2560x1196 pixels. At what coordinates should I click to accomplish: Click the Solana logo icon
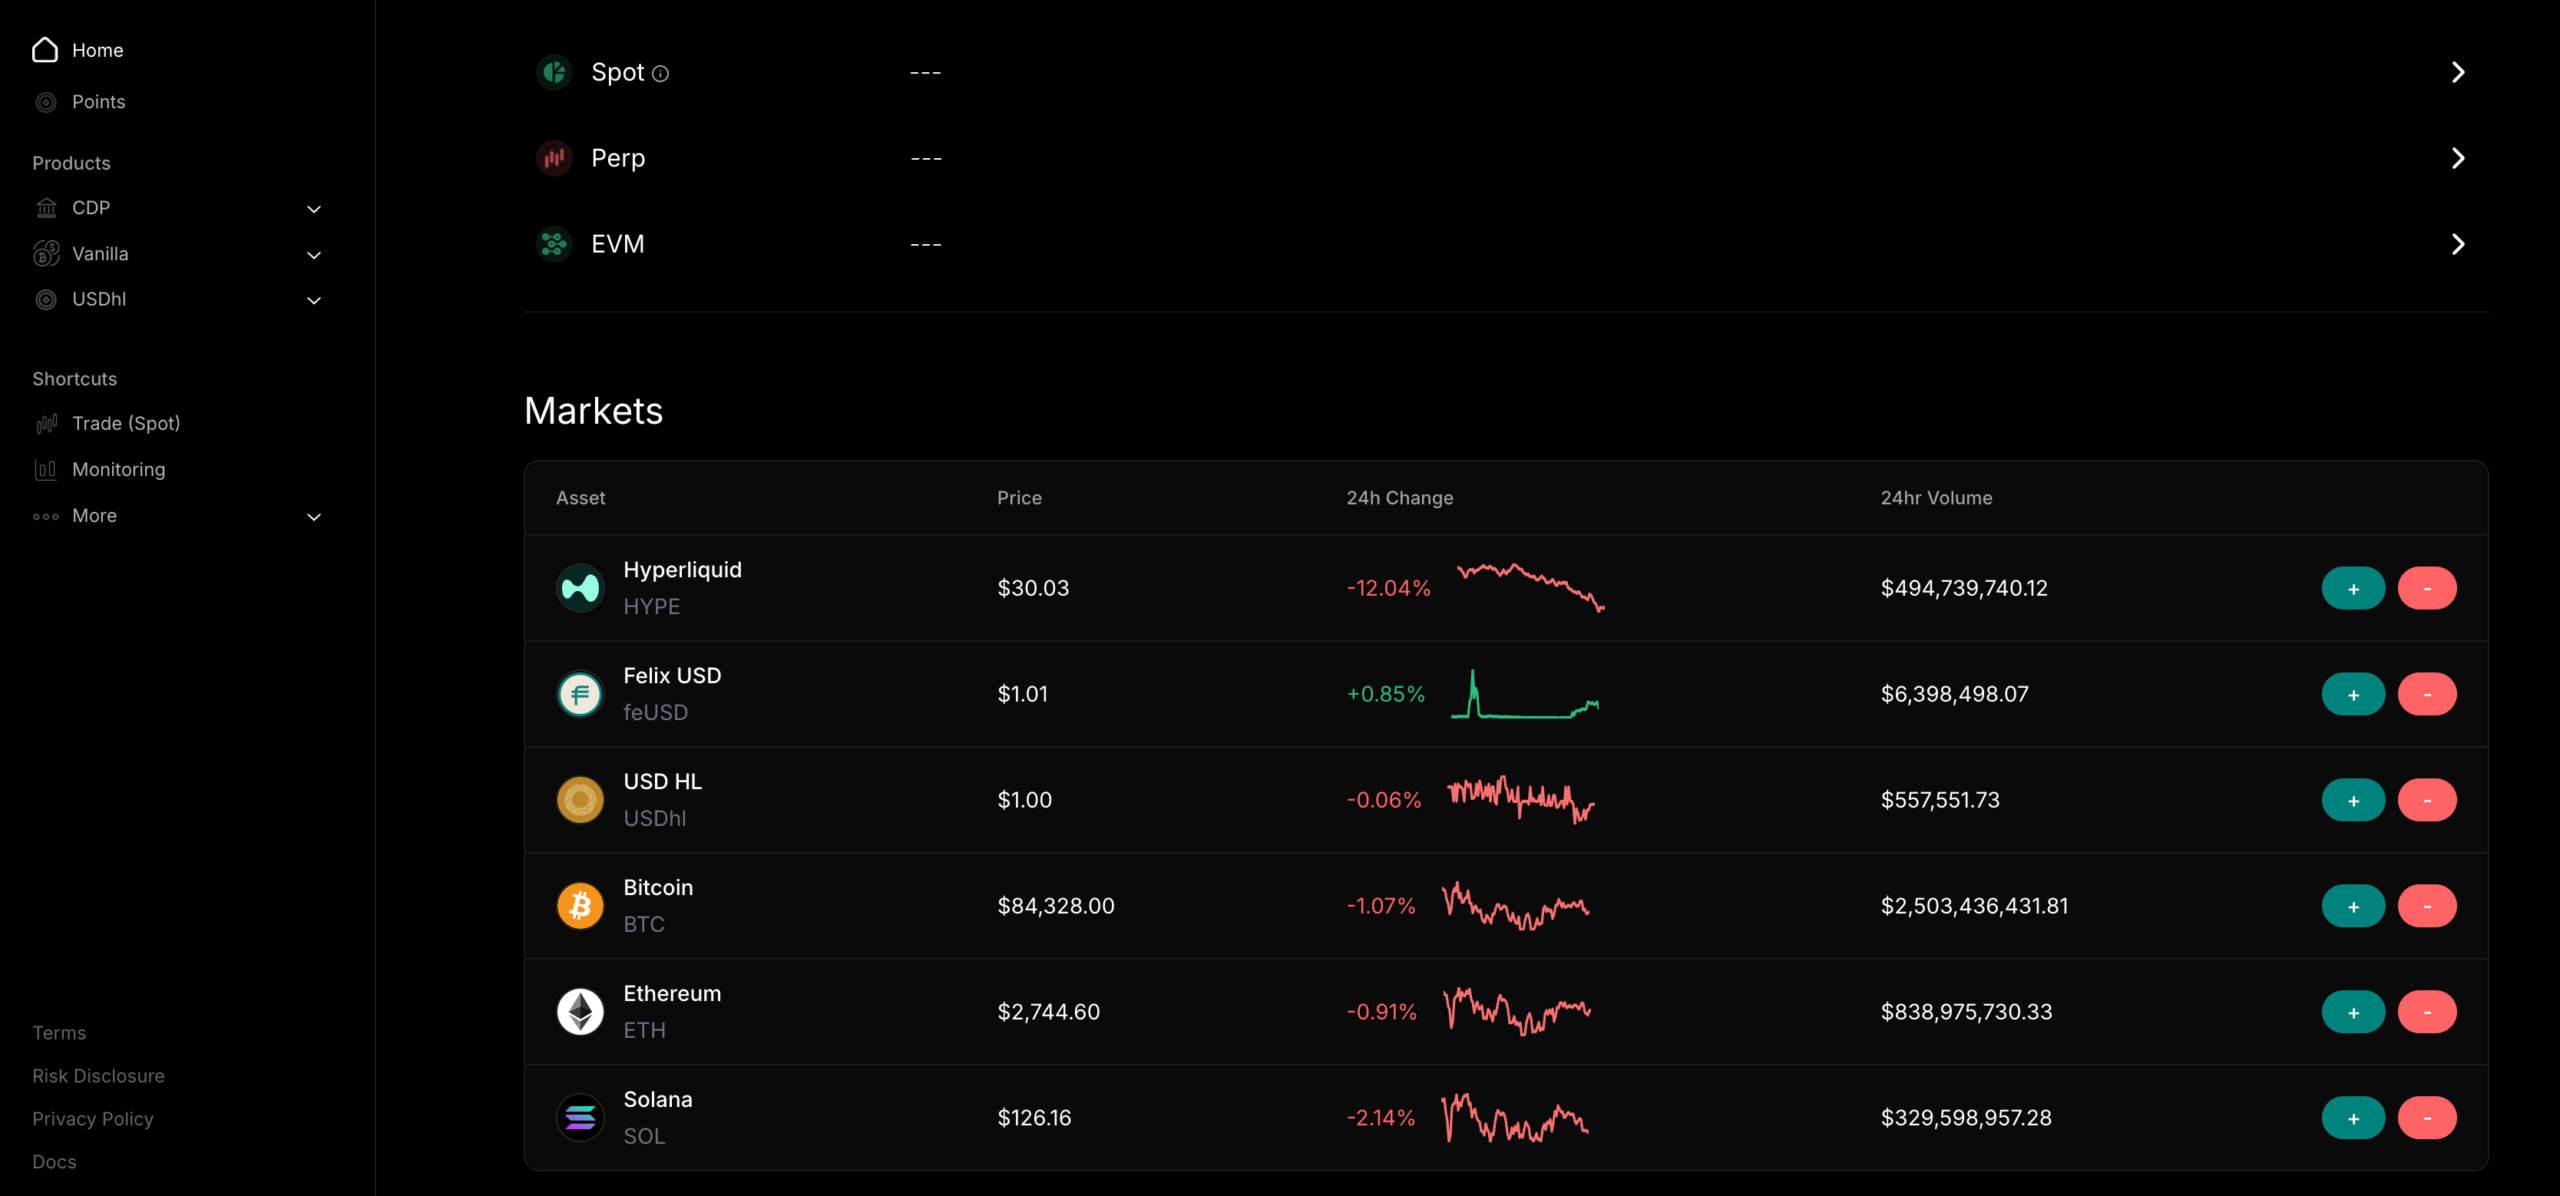pyautogui.click(x=580, y=1118)
